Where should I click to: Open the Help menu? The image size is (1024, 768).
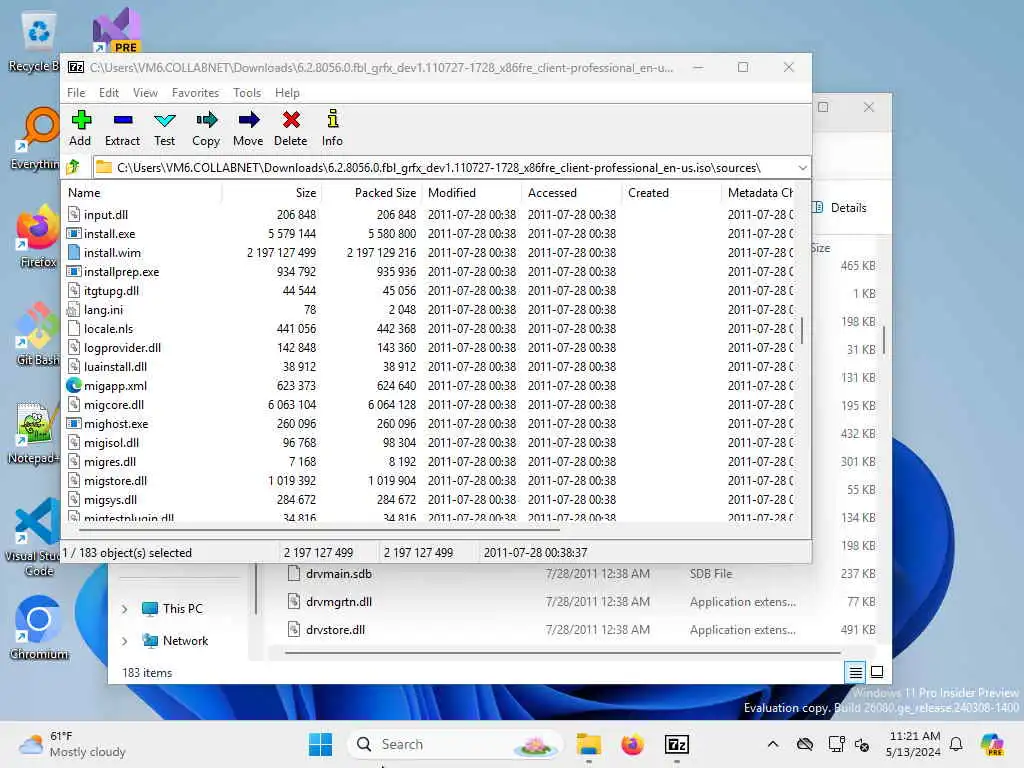tap(287, 93)
